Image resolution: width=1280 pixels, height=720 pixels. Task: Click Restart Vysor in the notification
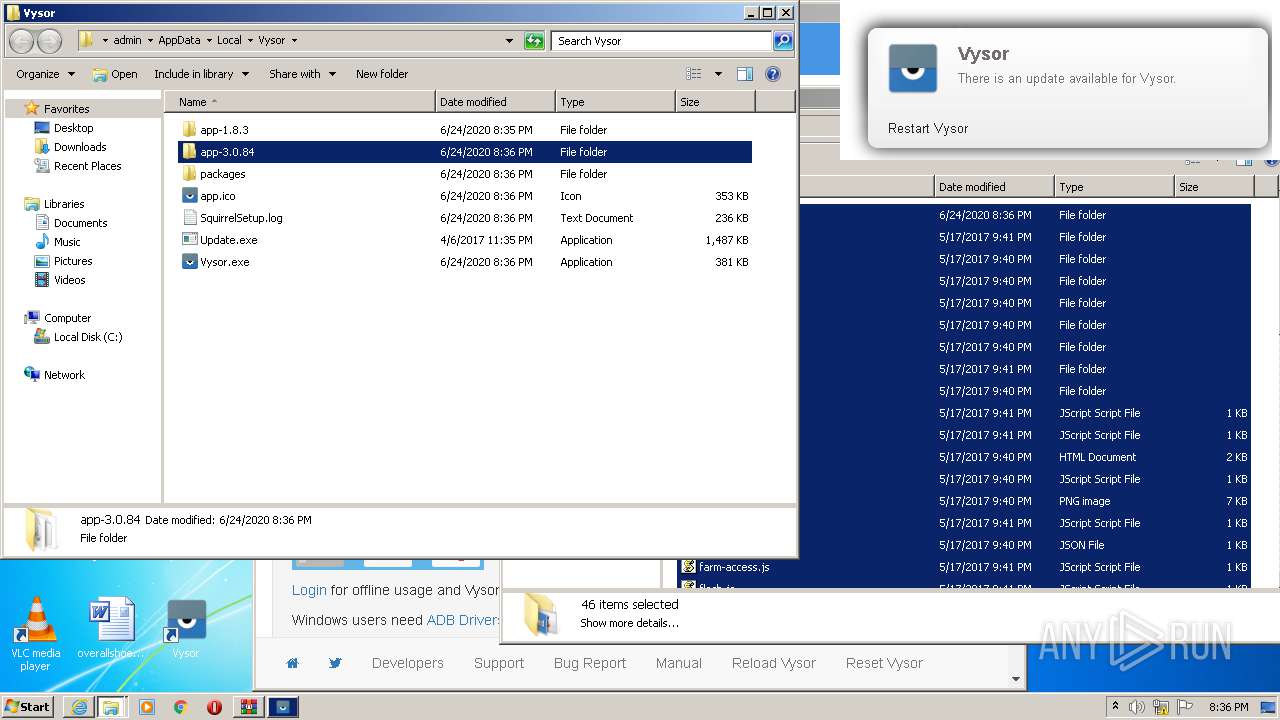928,128
